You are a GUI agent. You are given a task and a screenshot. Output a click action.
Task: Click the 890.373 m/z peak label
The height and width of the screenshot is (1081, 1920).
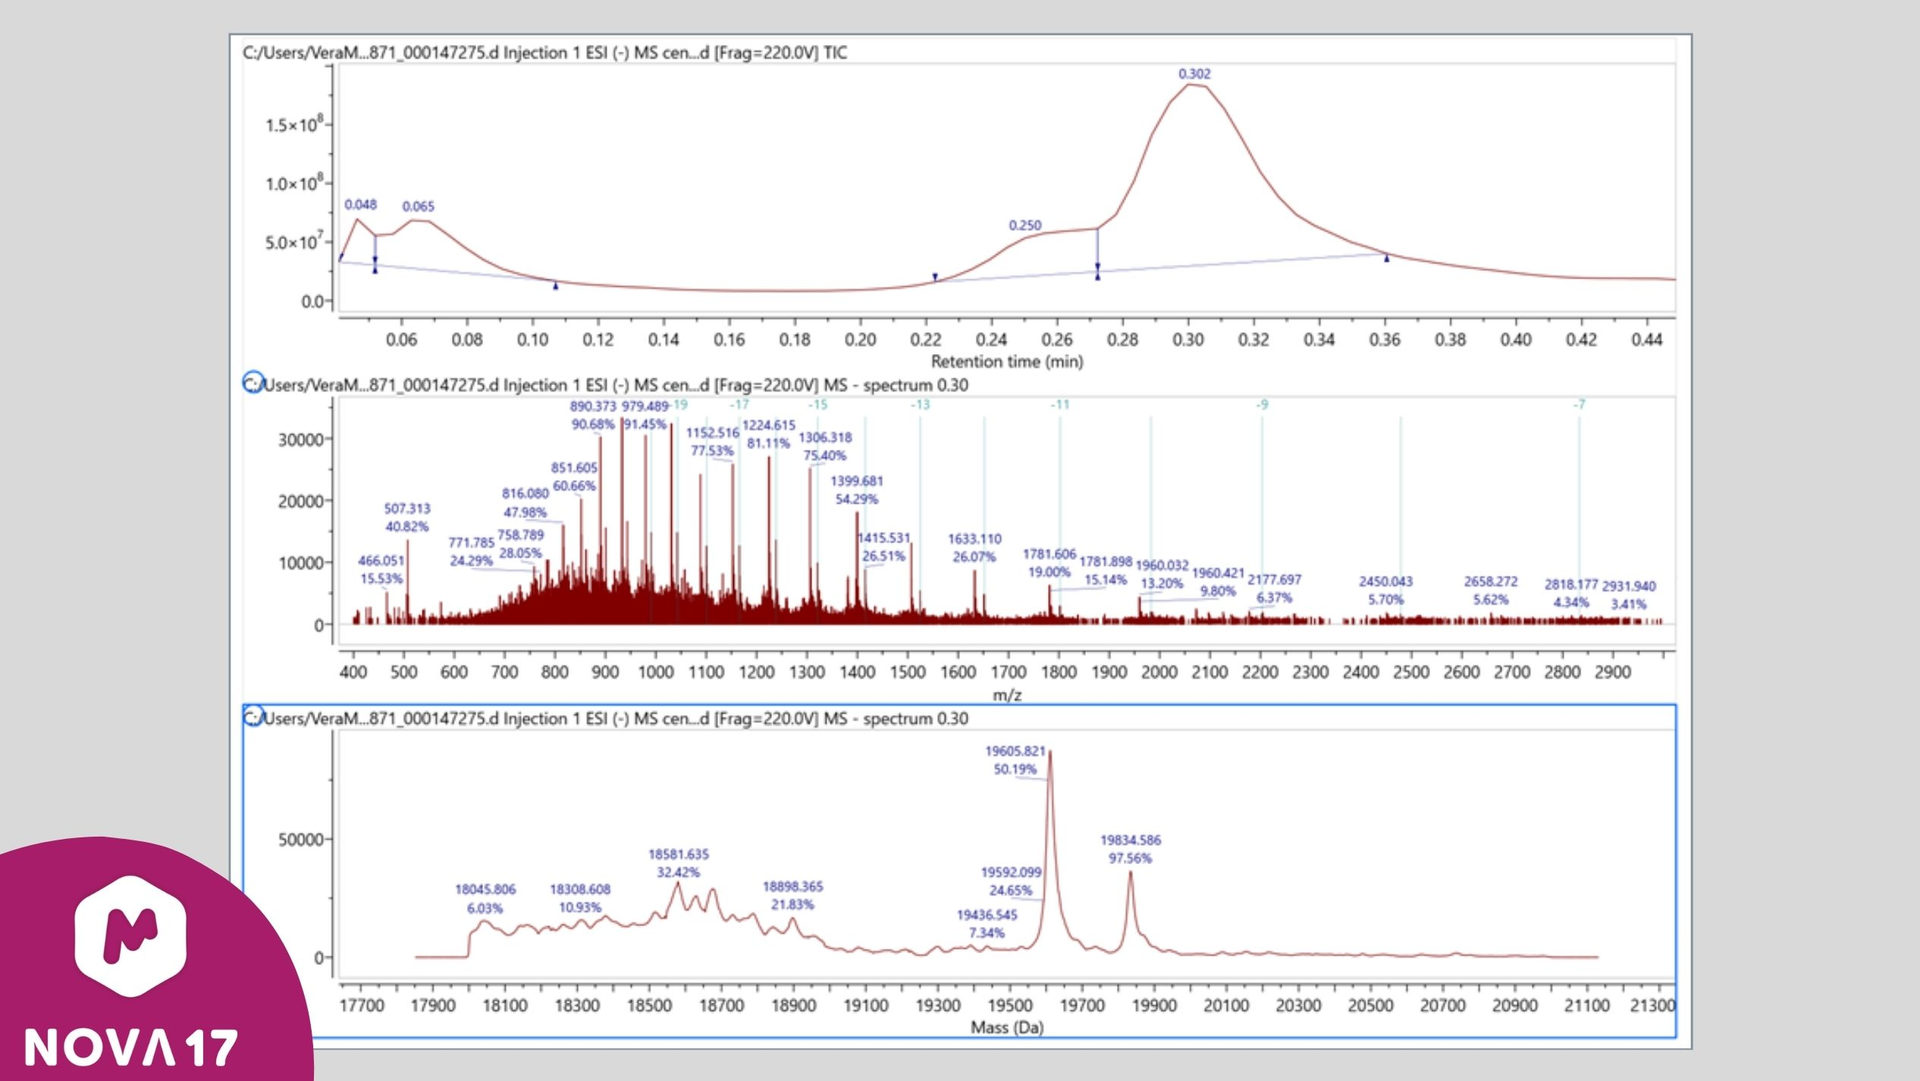(593, 406)
